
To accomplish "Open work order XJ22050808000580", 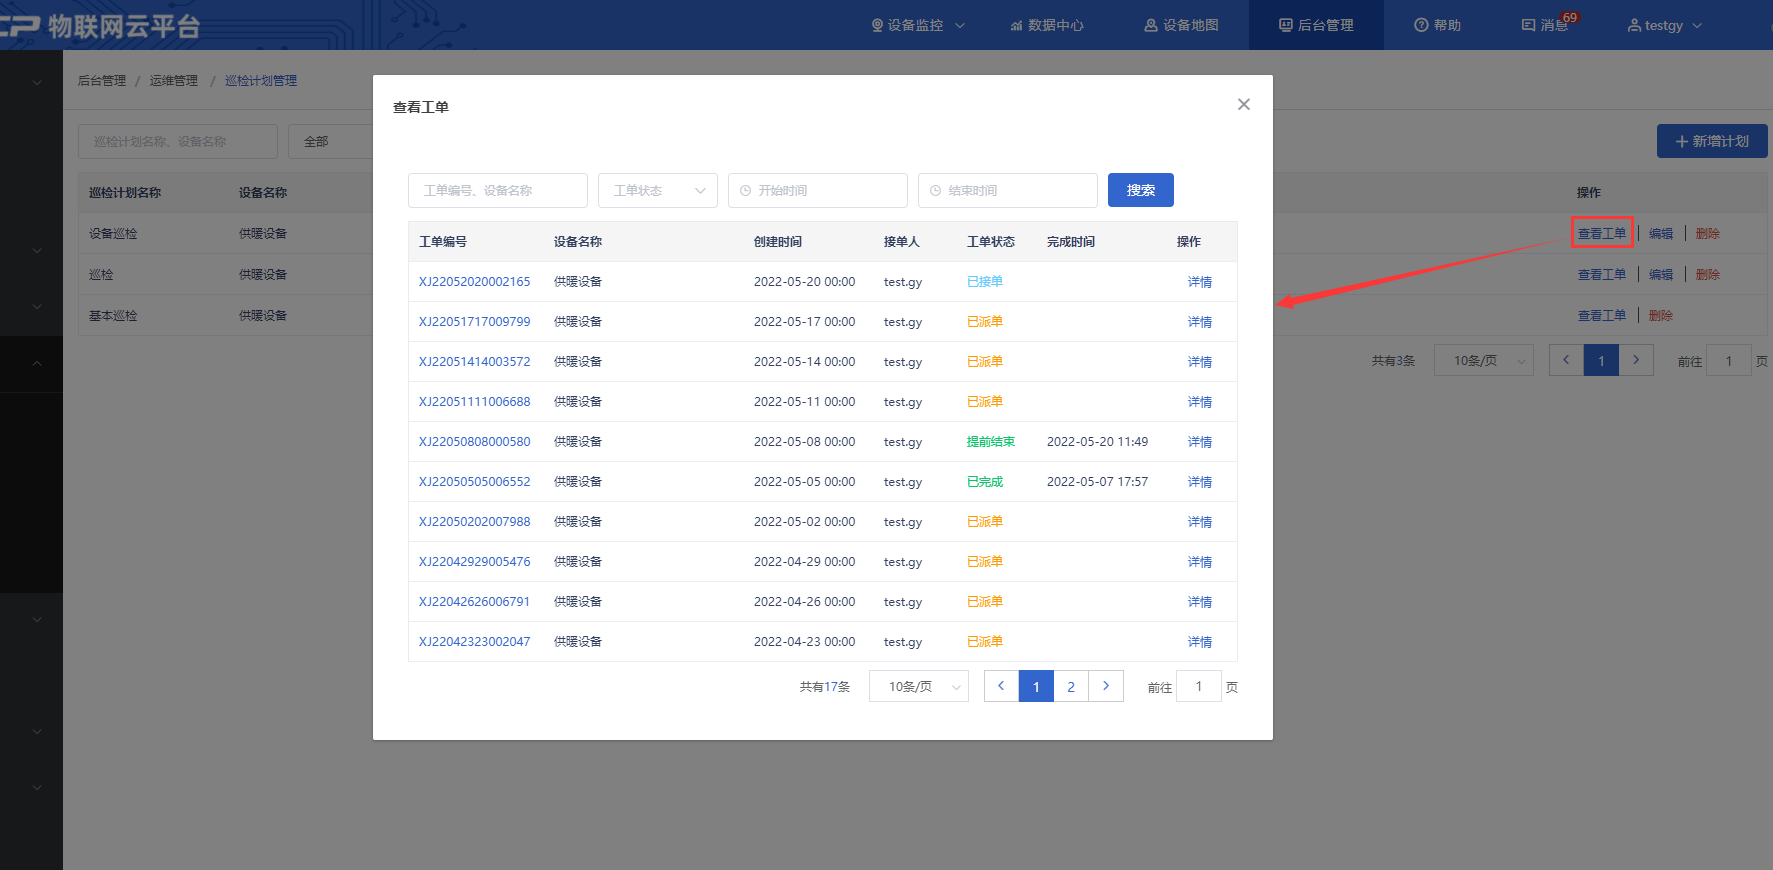I will pyautogui.click(x=474, y=442).
